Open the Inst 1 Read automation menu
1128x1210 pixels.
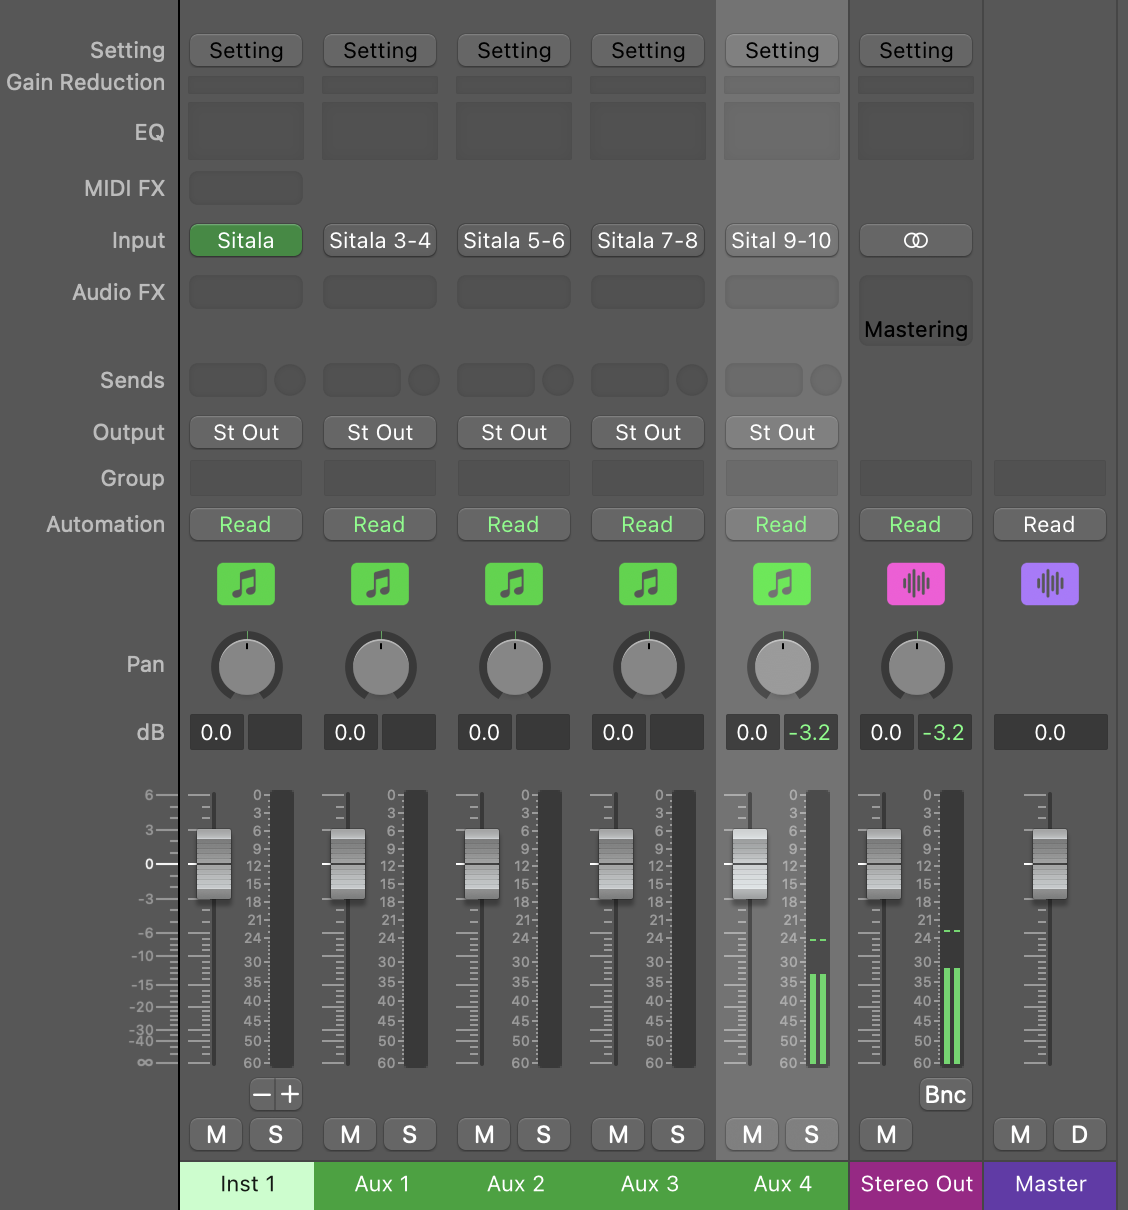(246, 524)
